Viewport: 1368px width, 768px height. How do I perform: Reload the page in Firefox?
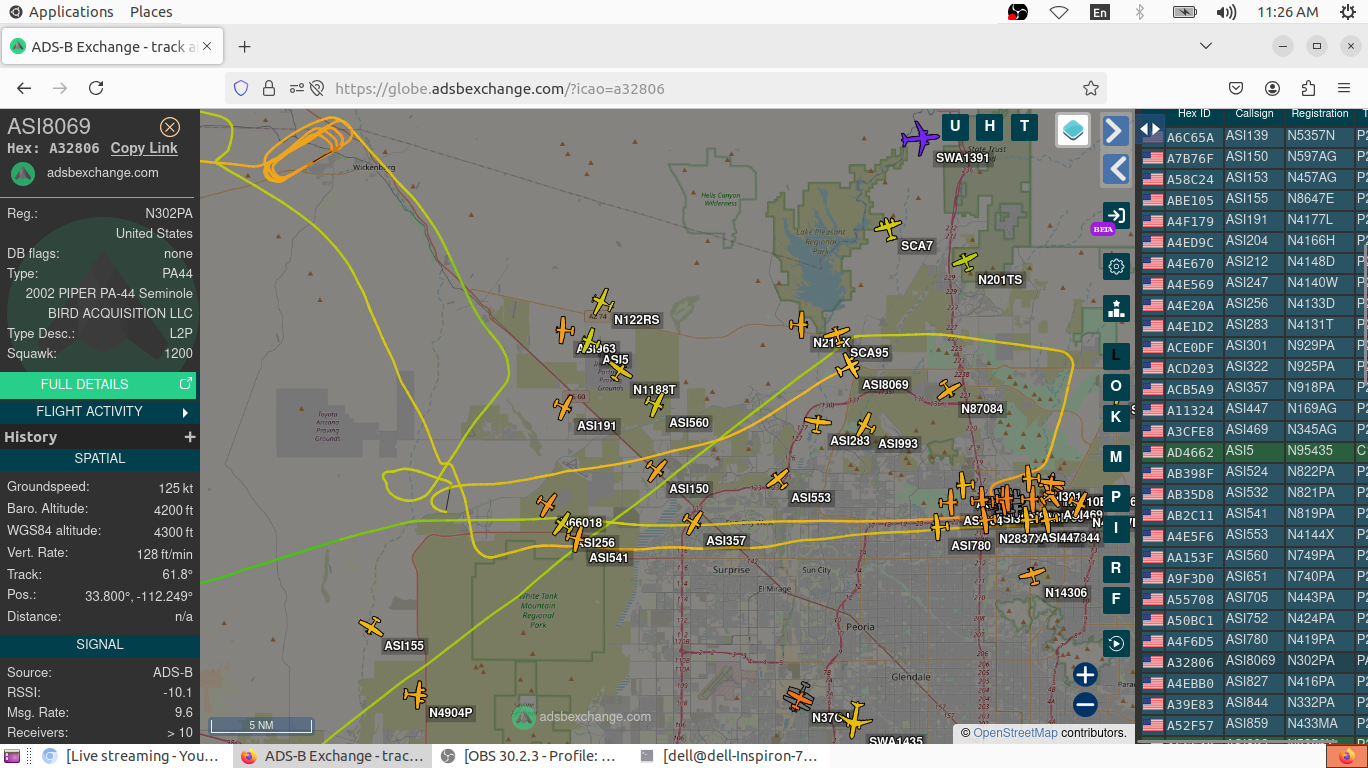pos(96,88)
